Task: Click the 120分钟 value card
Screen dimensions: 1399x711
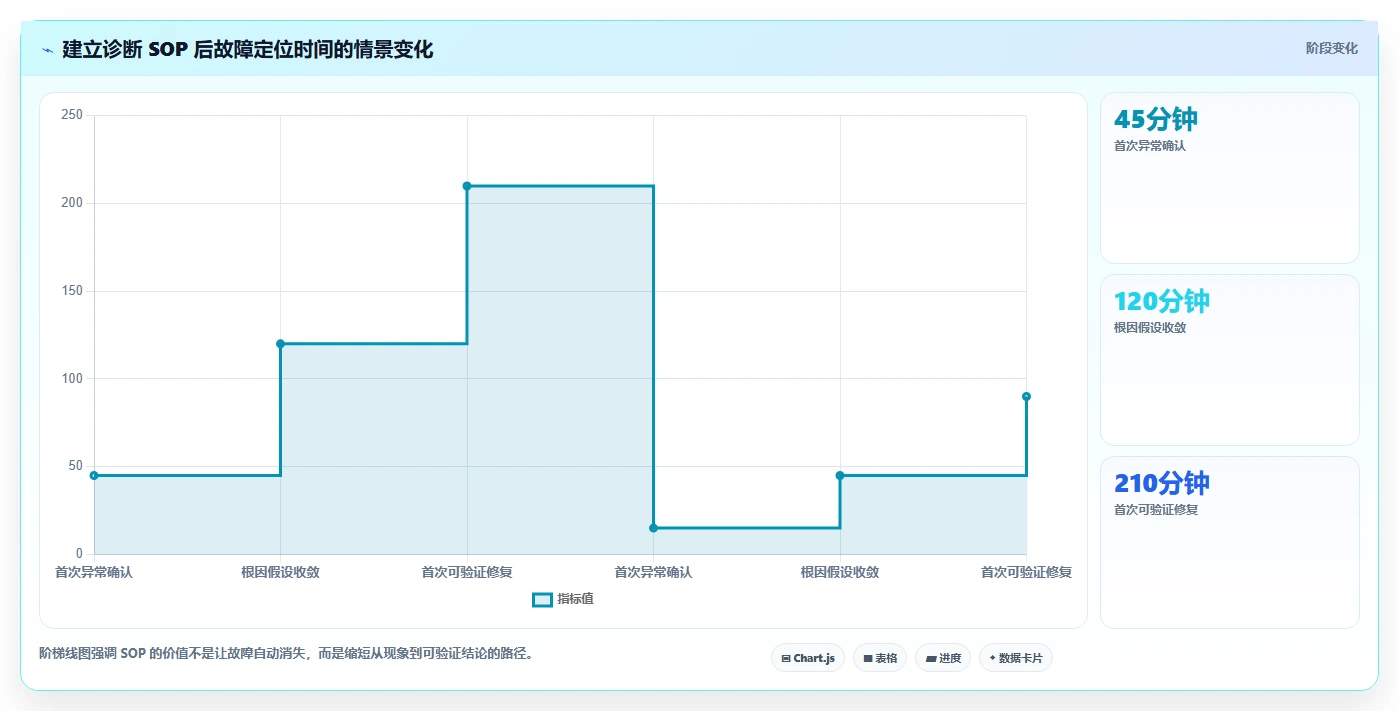Action: 1229,360
